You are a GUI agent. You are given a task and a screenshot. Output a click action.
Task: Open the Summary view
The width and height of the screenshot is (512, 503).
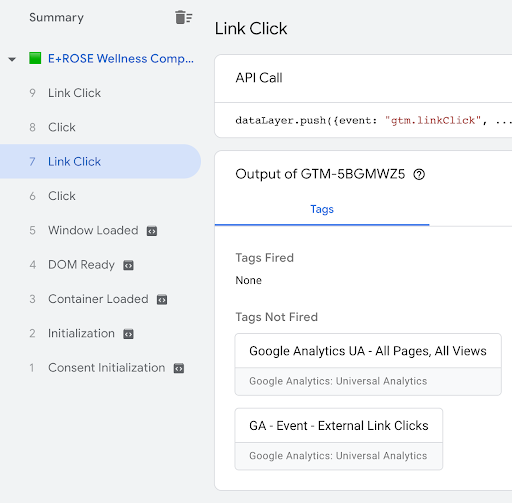[56, 17]
